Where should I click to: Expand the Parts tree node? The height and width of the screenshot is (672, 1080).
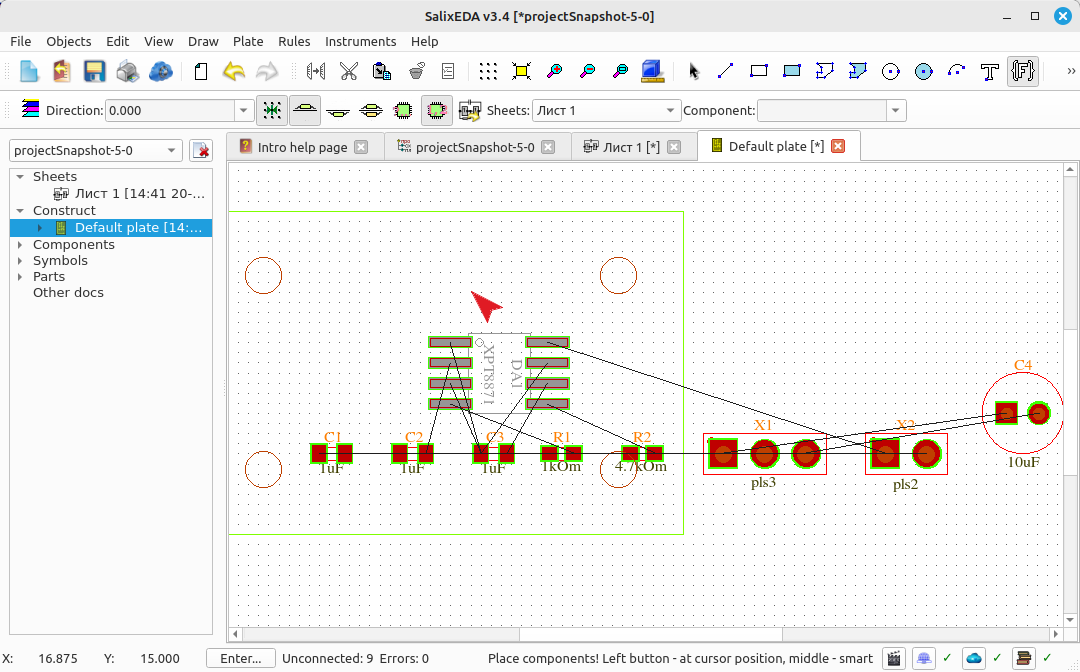click(x=20, y=277)
